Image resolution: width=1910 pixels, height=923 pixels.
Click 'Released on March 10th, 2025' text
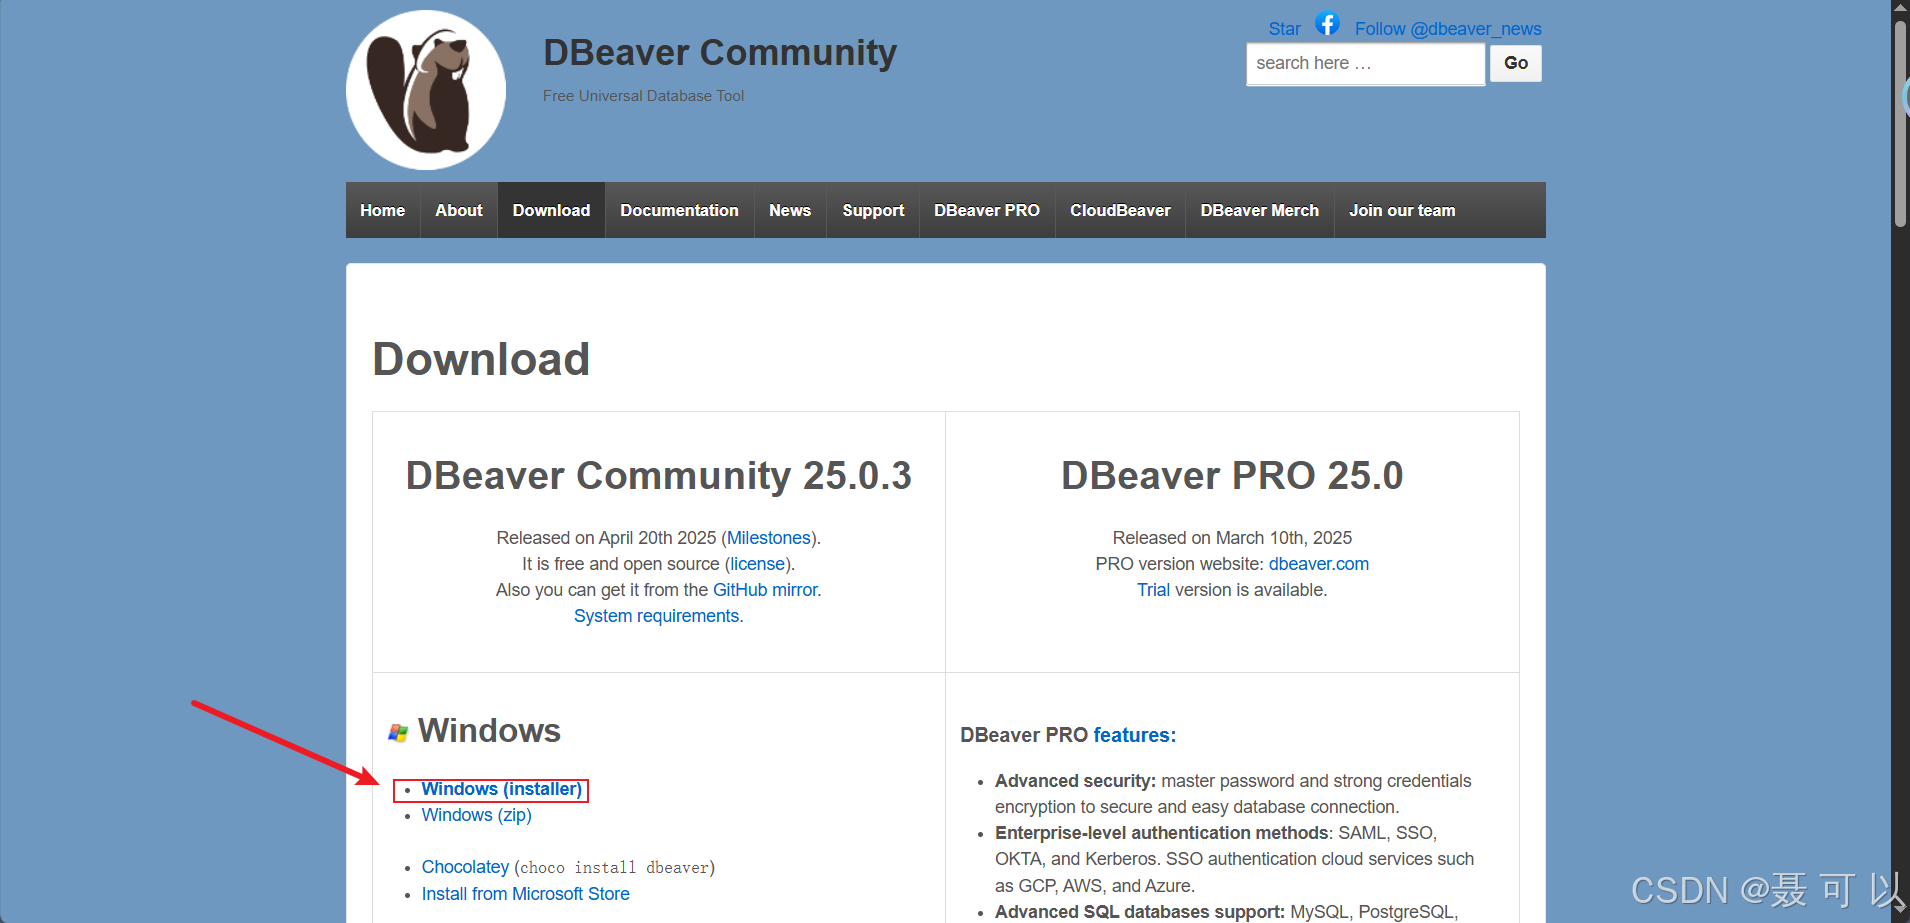pos(1232,538)
